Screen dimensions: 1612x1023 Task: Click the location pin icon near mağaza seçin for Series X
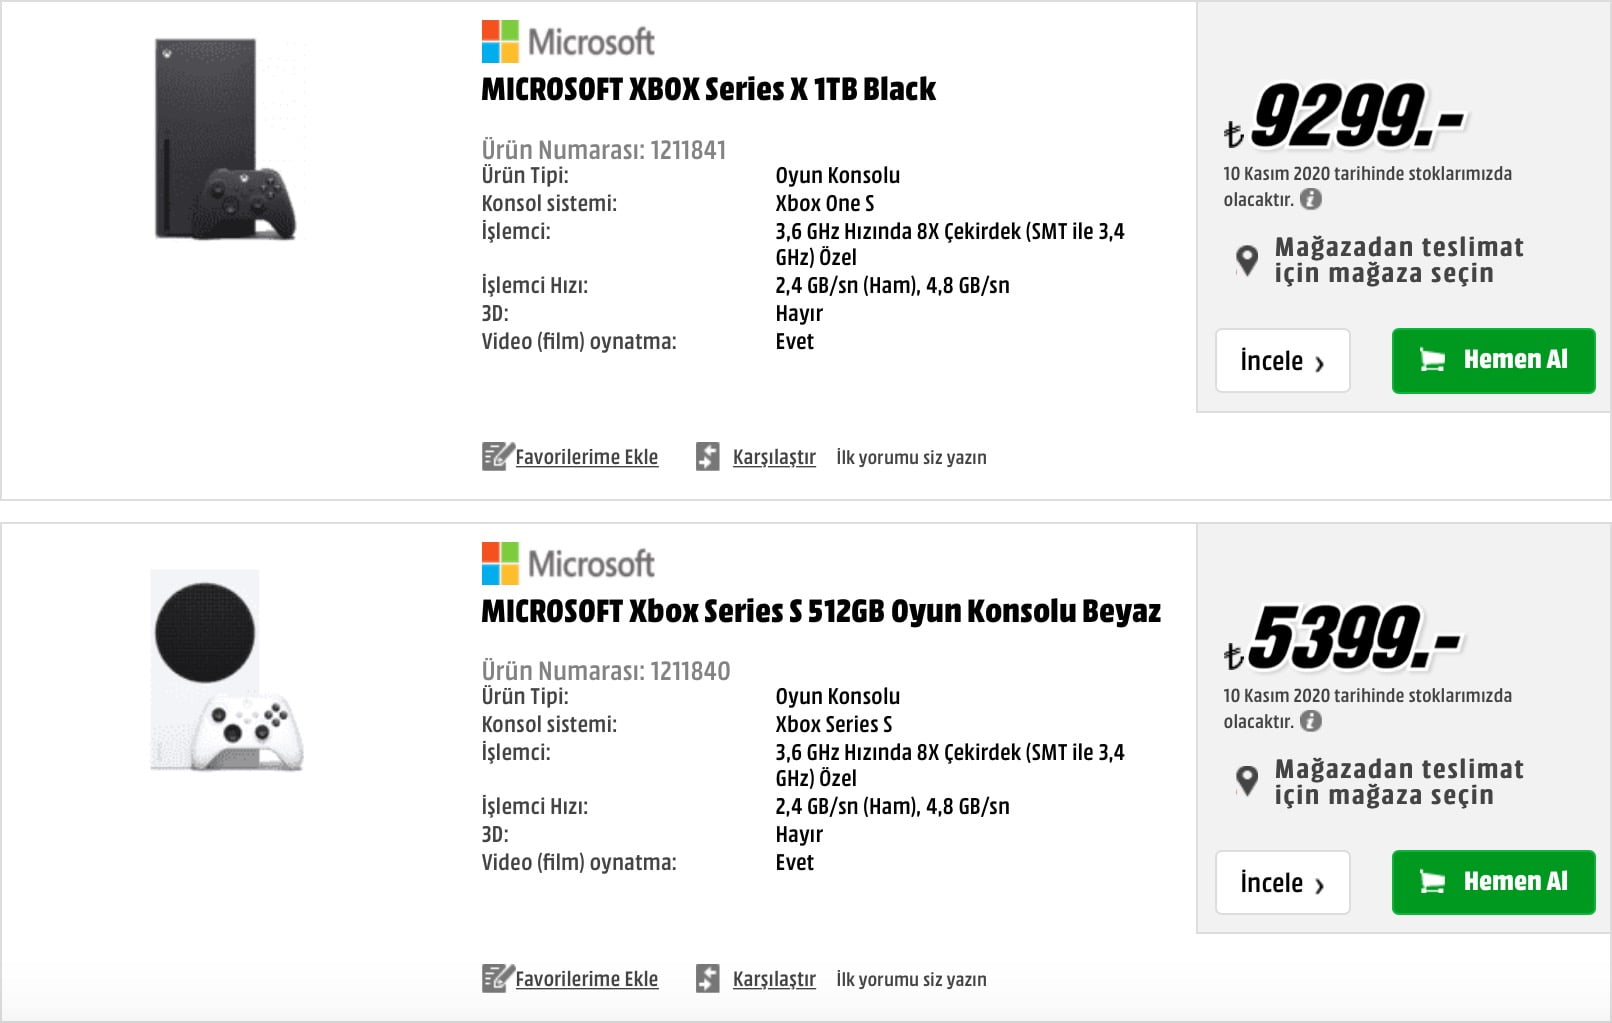coord(1247,258)
